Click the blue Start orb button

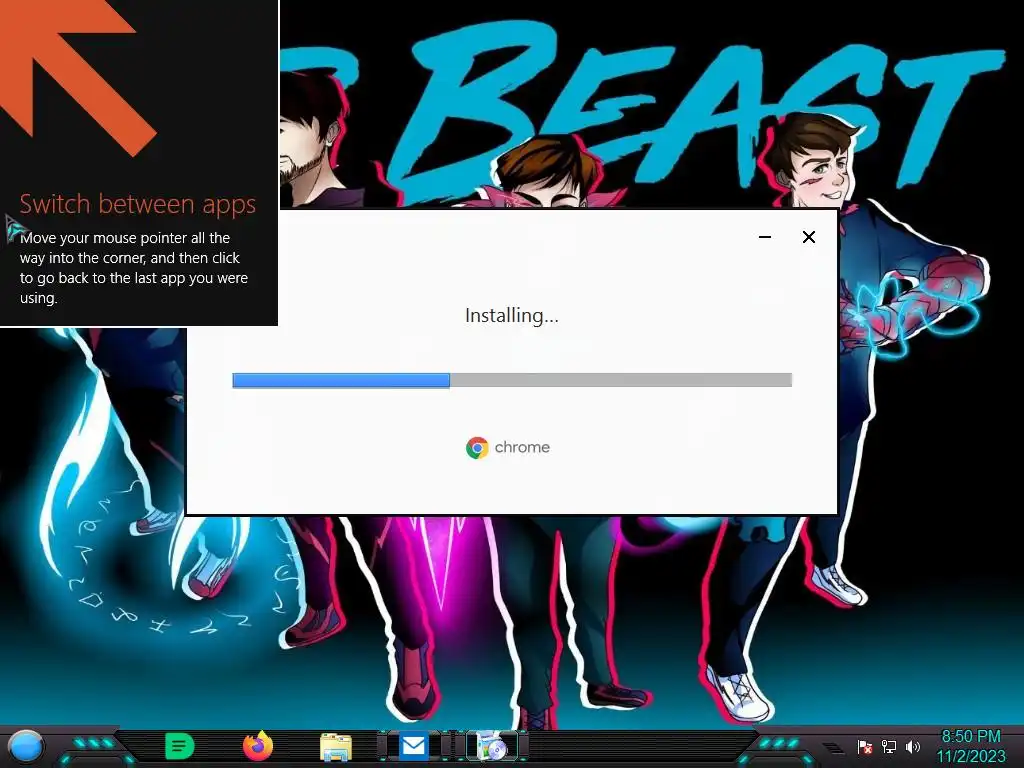click(x=25, y=746)
